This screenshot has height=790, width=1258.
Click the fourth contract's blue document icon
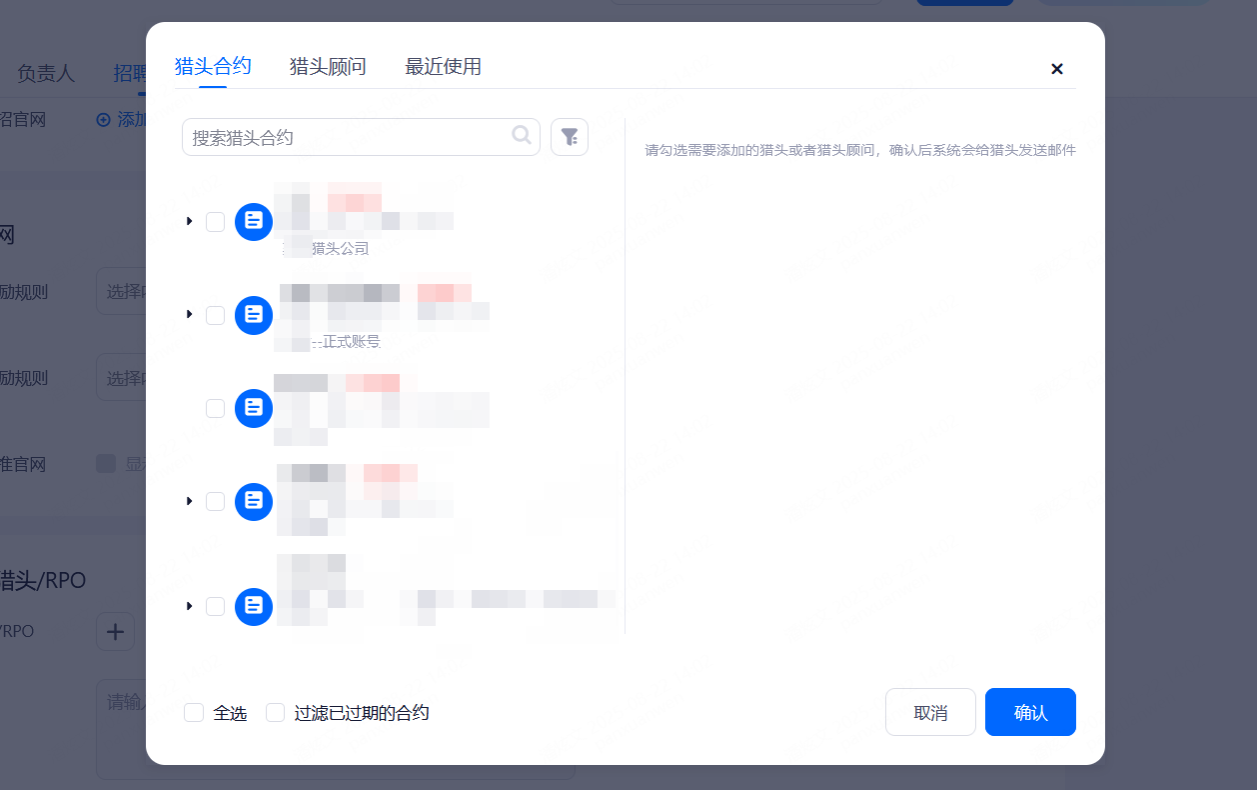tap(254, 501)
